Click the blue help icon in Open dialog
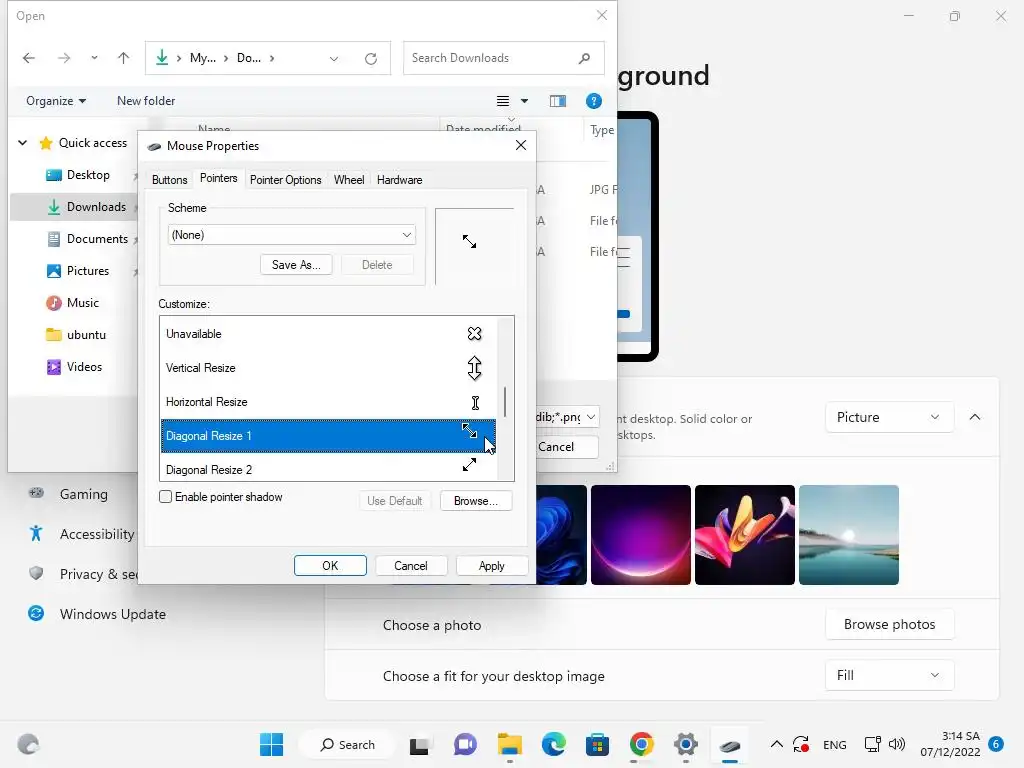1024x768 pixels. pos(594,101)
